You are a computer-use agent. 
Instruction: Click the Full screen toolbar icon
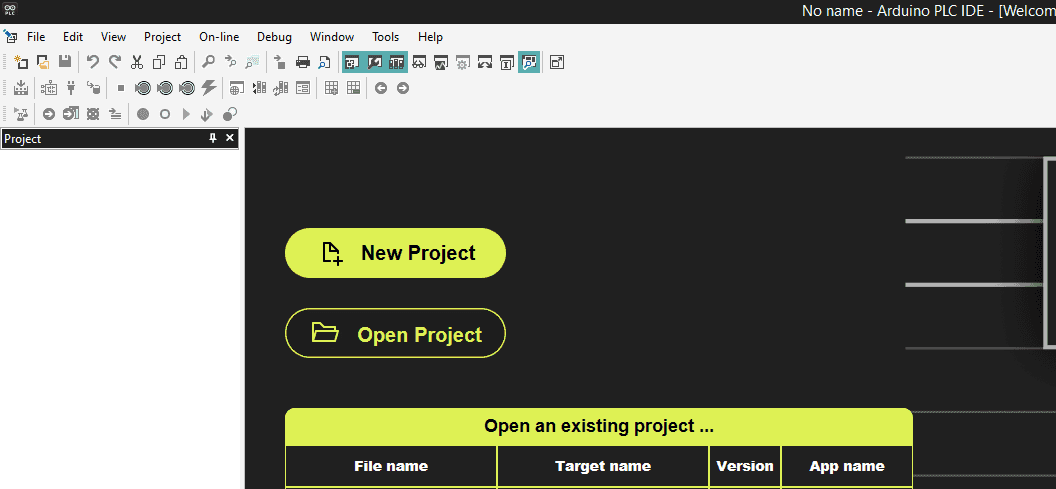click(x=557, y=62)
